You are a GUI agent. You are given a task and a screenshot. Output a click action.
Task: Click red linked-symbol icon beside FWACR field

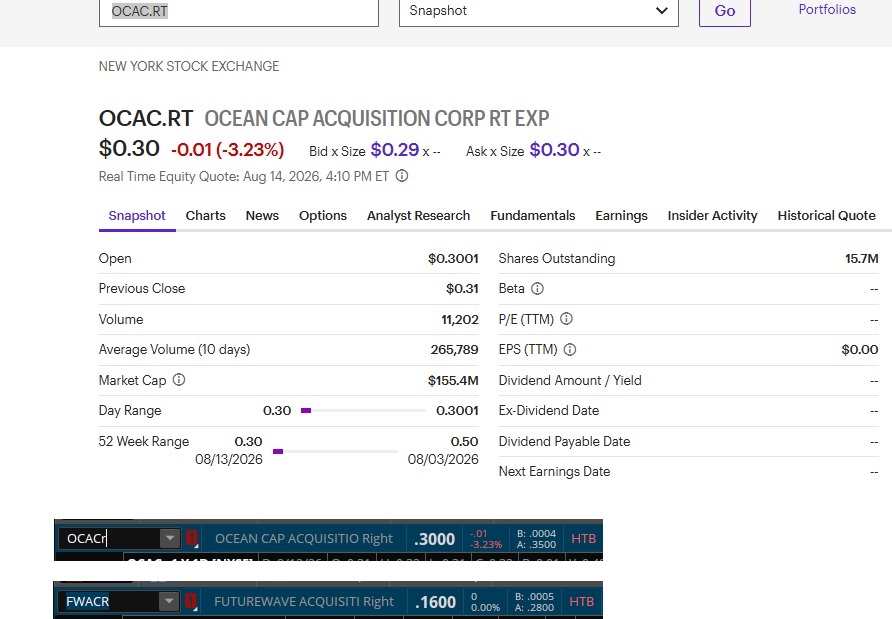(x=191, y=601)
